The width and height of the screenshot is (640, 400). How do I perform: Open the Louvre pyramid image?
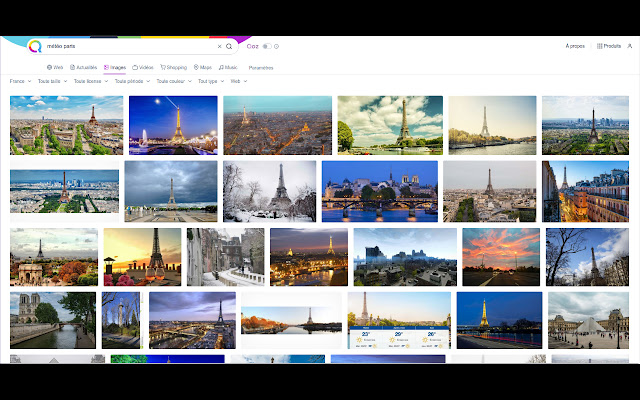pos(589,320)
